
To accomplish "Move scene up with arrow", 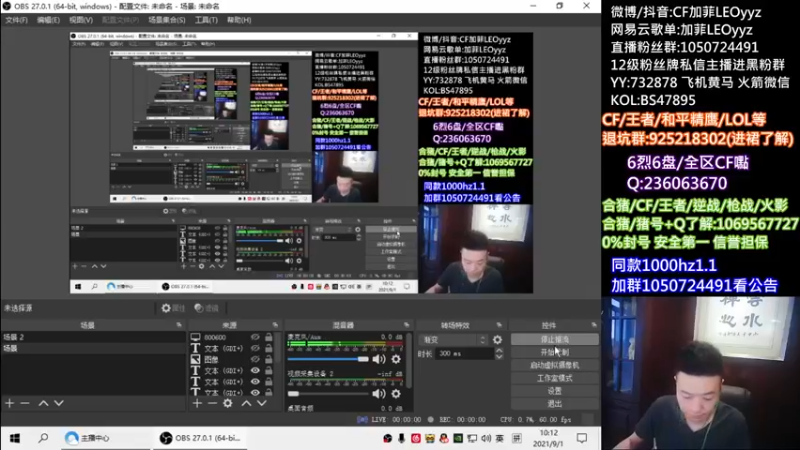I will tap(43, 403).
